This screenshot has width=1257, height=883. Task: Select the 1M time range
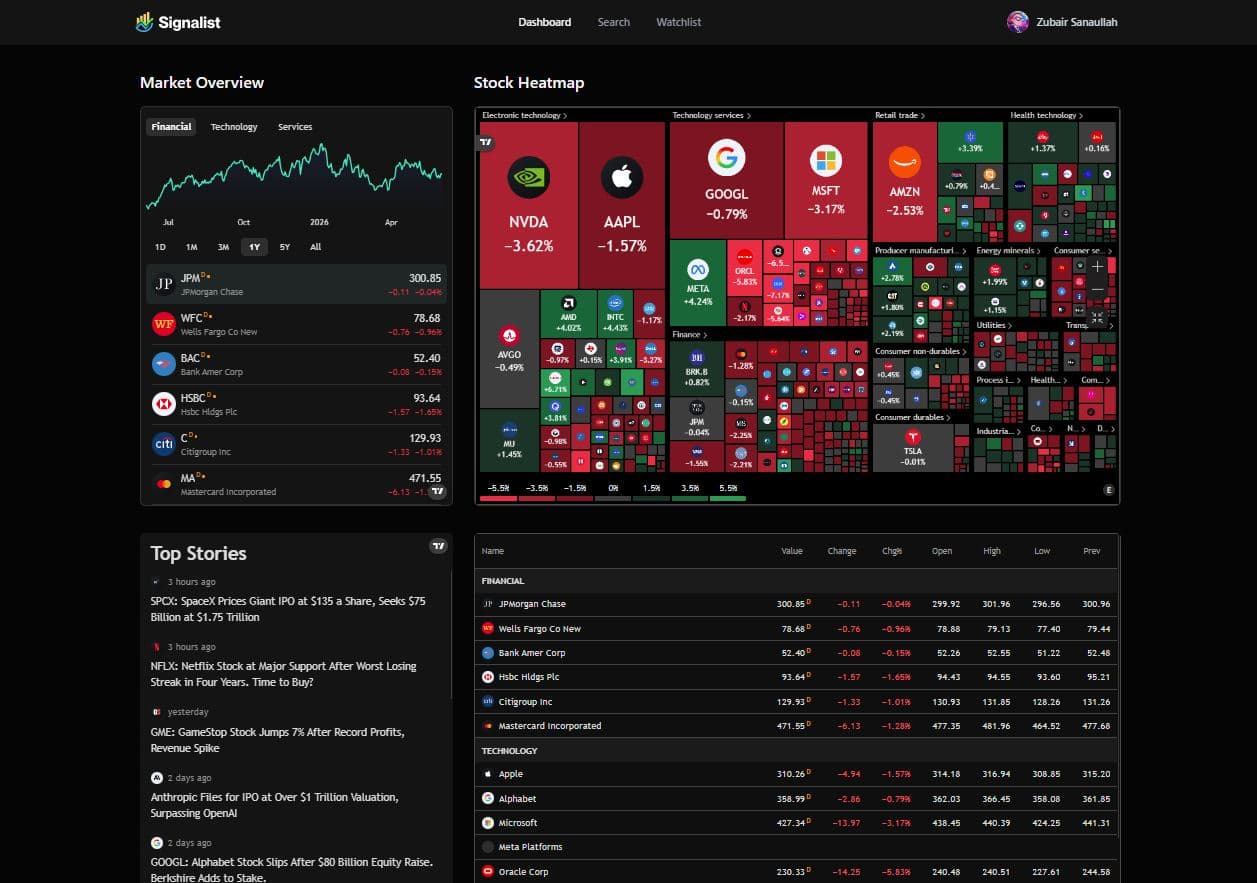[192, 247]
